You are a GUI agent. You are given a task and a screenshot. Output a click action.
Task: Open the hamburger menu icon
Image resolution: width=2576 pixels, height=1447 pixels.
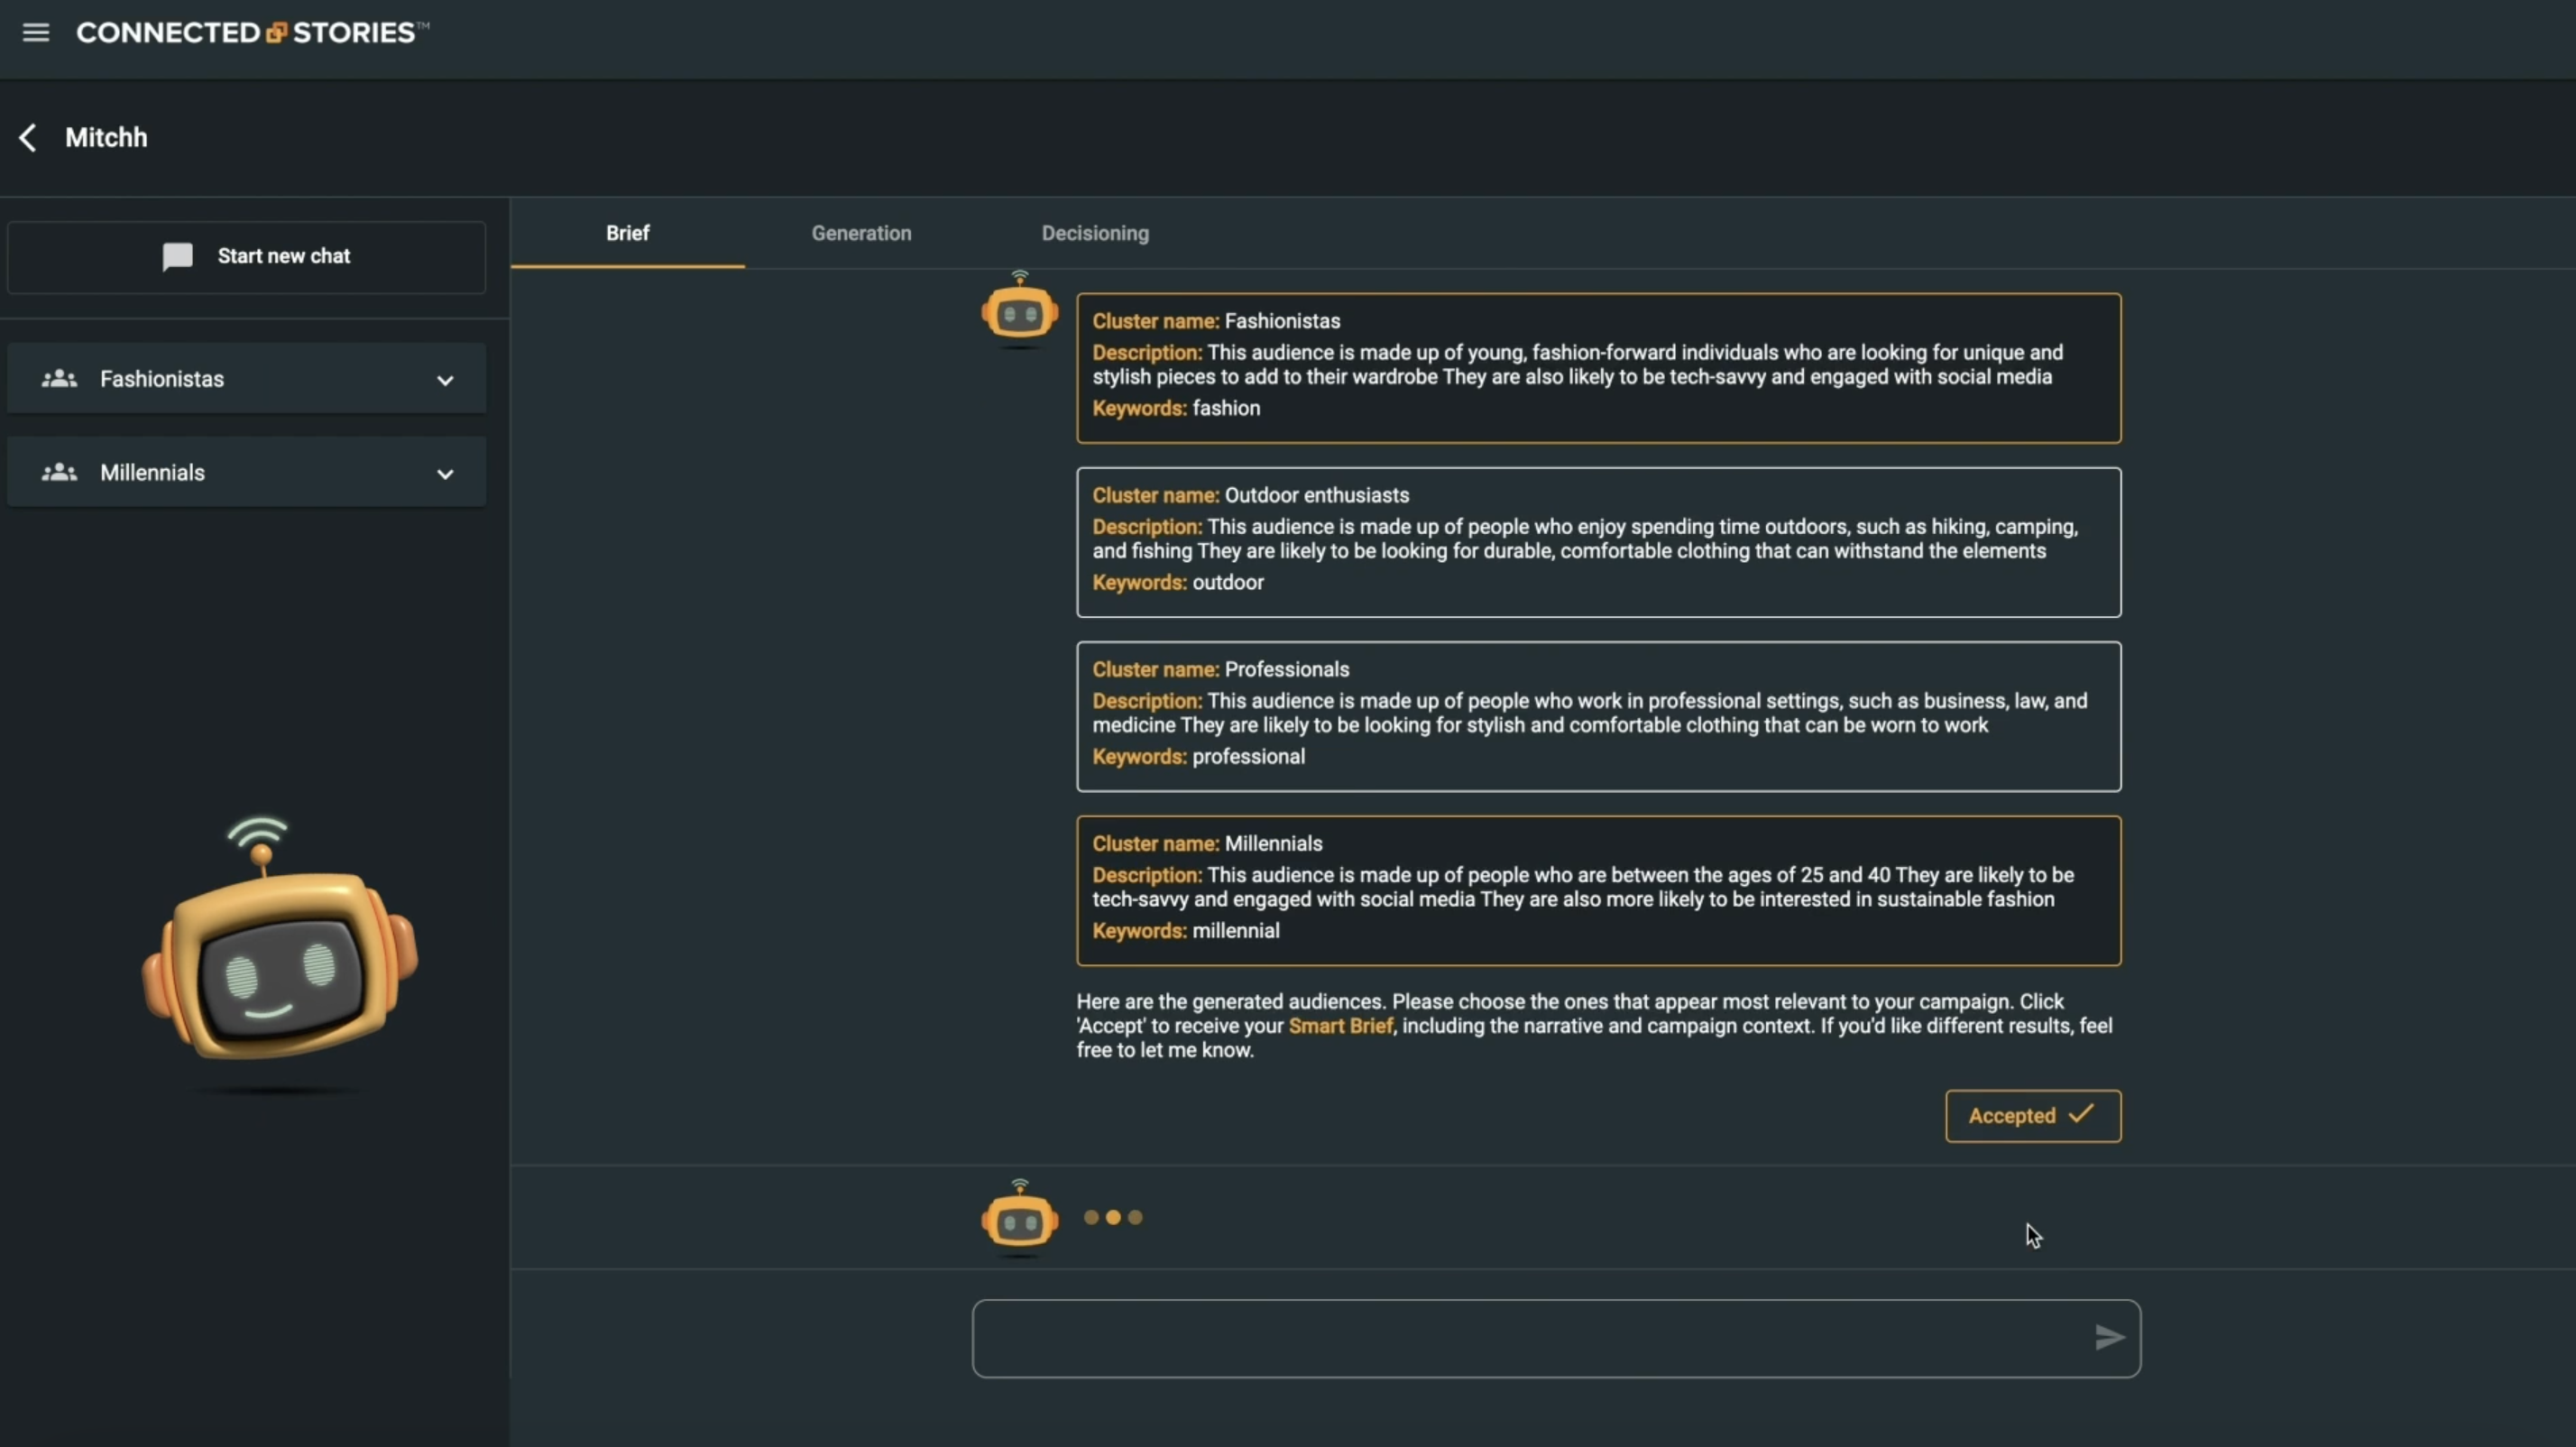[x=36, y=33]
